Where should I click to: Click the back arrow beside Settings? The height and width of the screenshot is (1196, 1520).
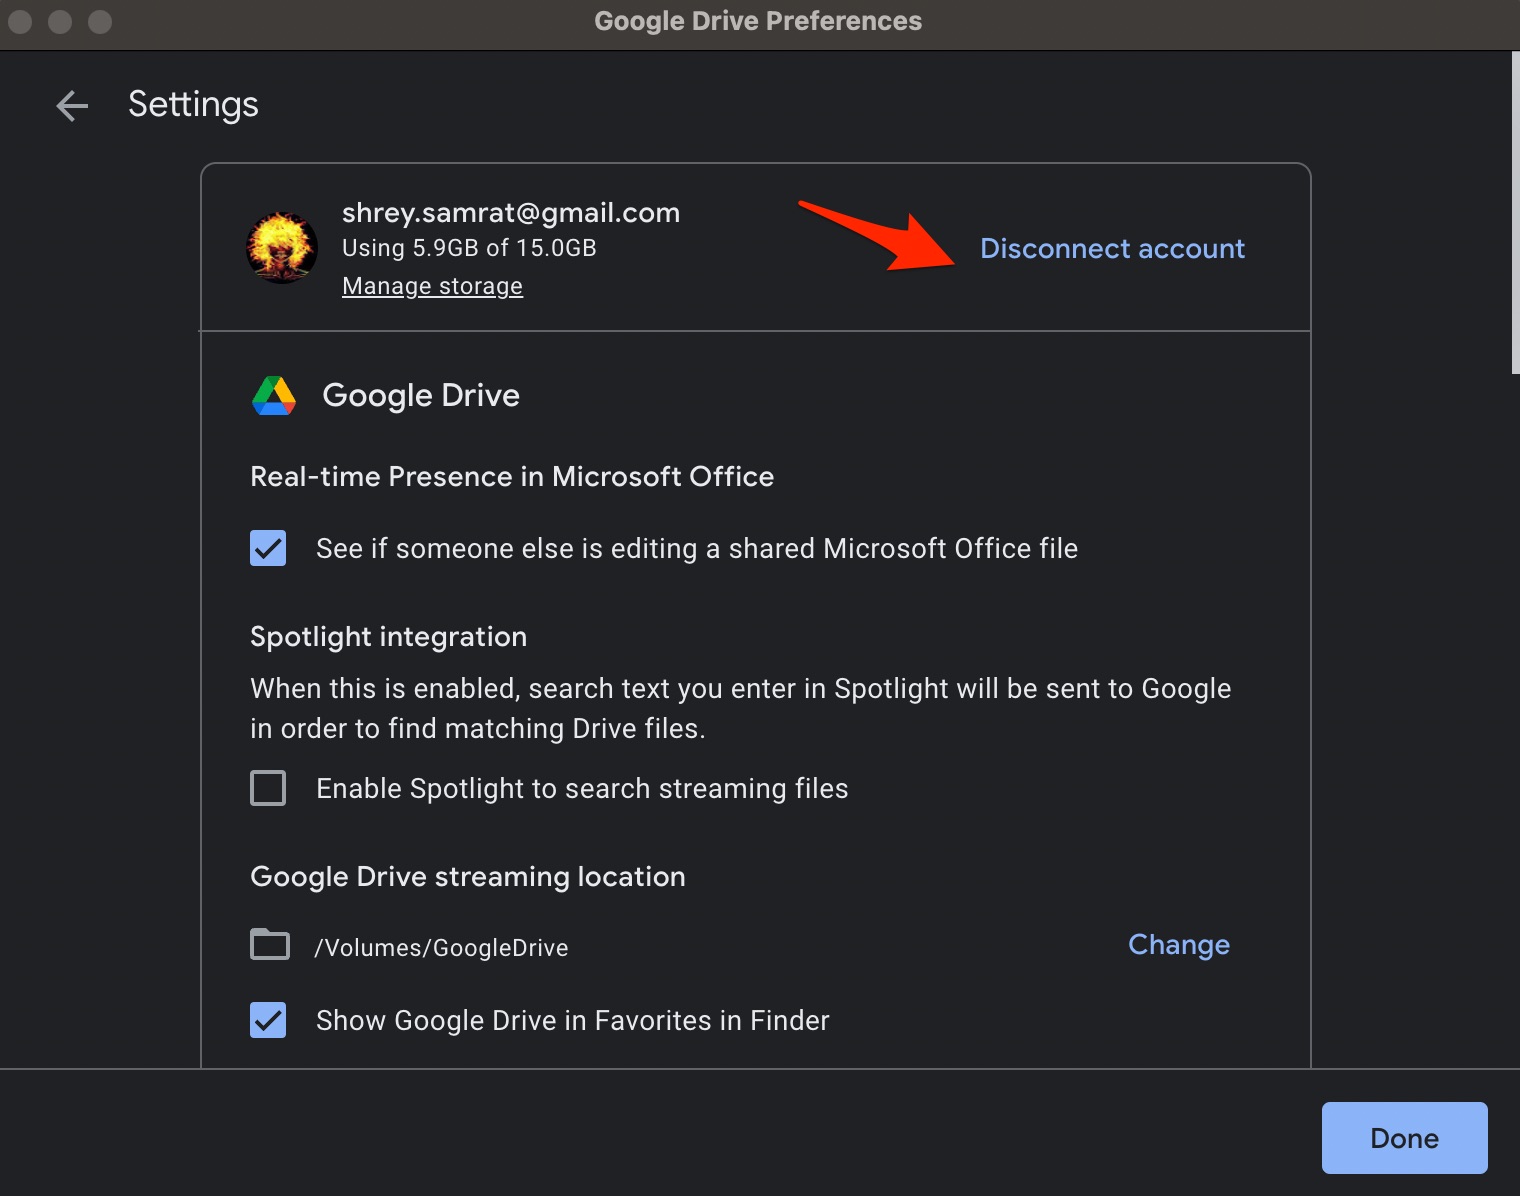click(71, 105)
